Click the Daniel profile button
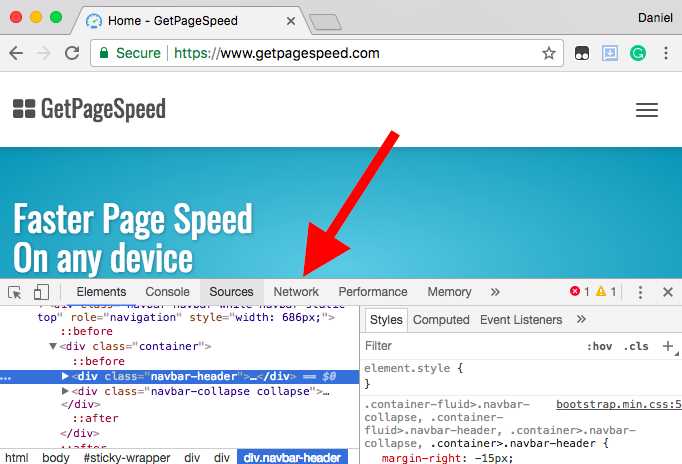The height and width of the screenshot is (464, 682). (655, 17)
